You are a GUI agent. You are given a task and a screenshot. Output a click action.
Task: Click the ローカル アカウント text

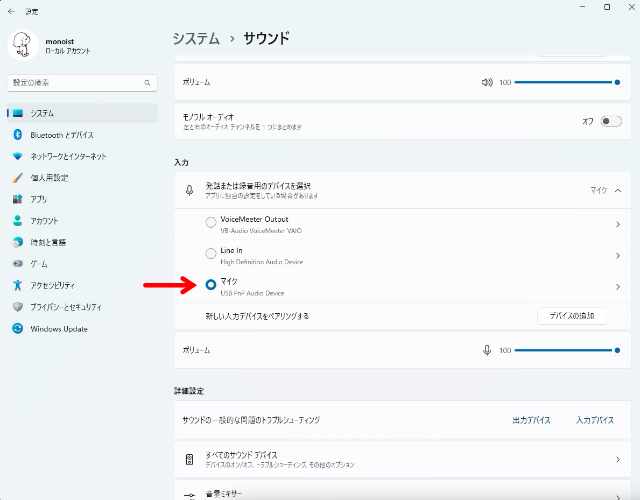click(x=68, y=51)
